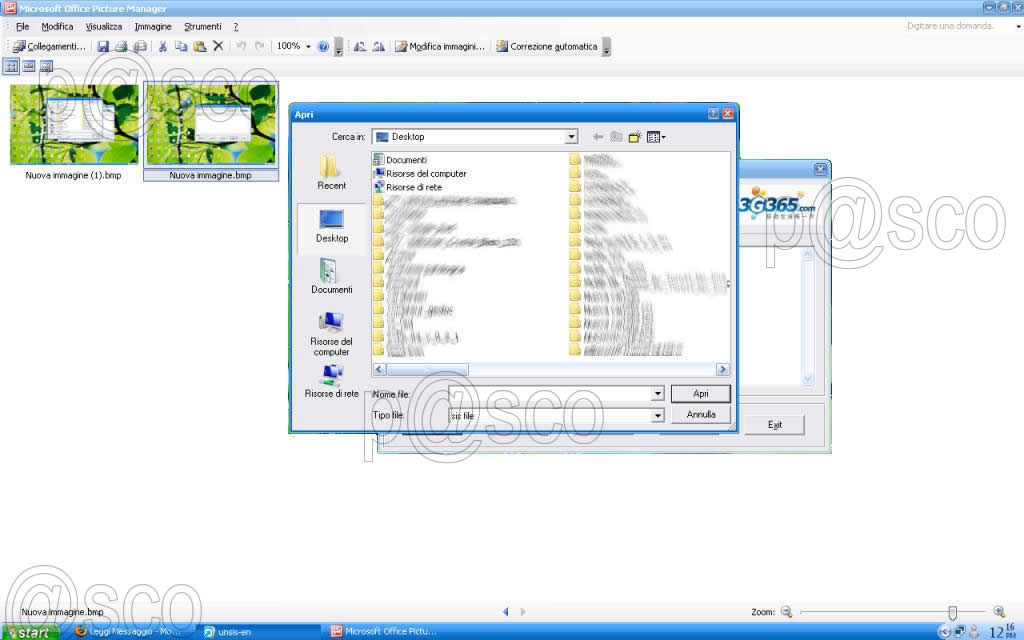Open Documenti from the Apri places bar
Screen dimensions: 1024x640
(332, 276)
